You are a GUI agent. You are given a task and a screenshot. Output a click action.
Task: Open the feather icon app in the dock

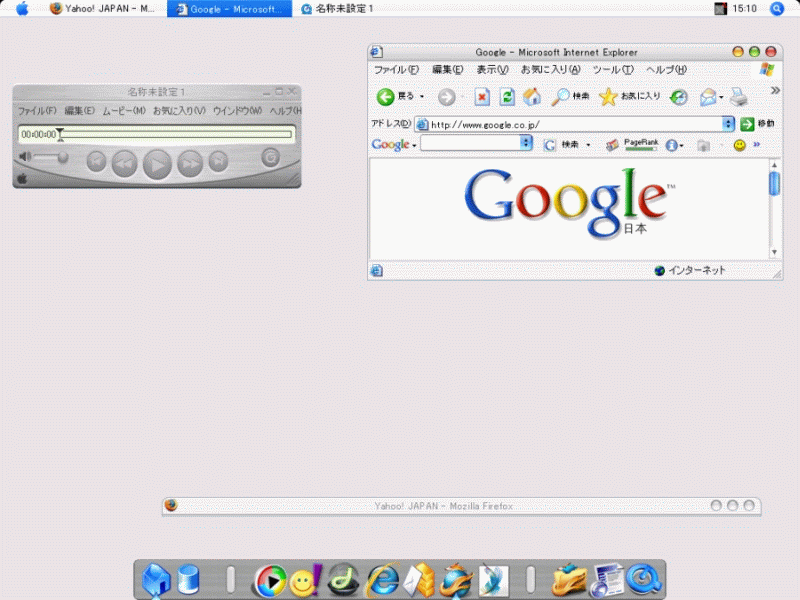[x=493, y=580]
